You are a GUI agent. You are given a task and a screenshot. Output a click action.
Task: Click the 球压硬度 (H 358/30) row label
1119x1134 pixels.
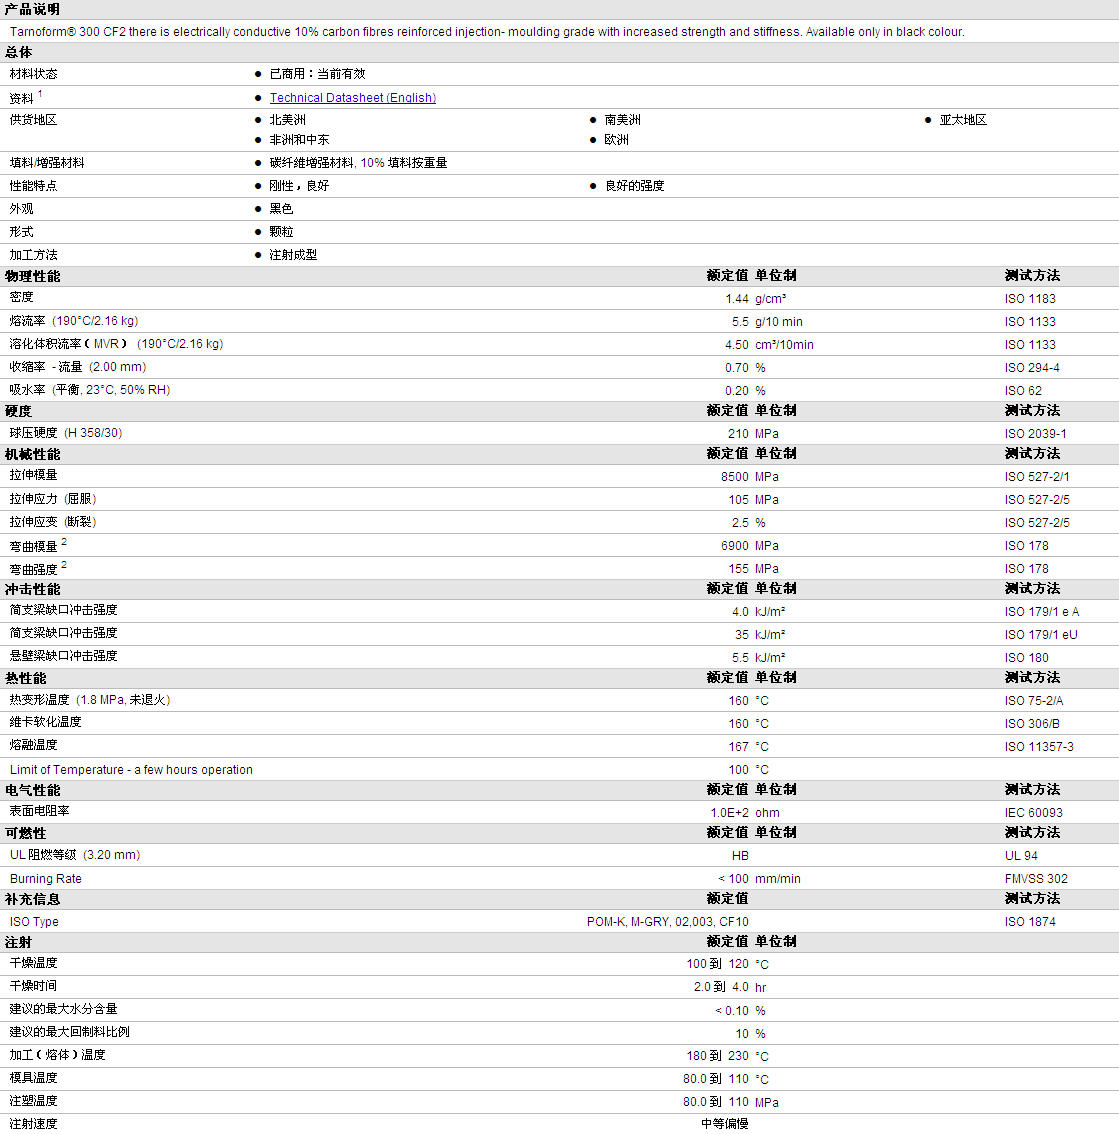click(x=66, y=433)
